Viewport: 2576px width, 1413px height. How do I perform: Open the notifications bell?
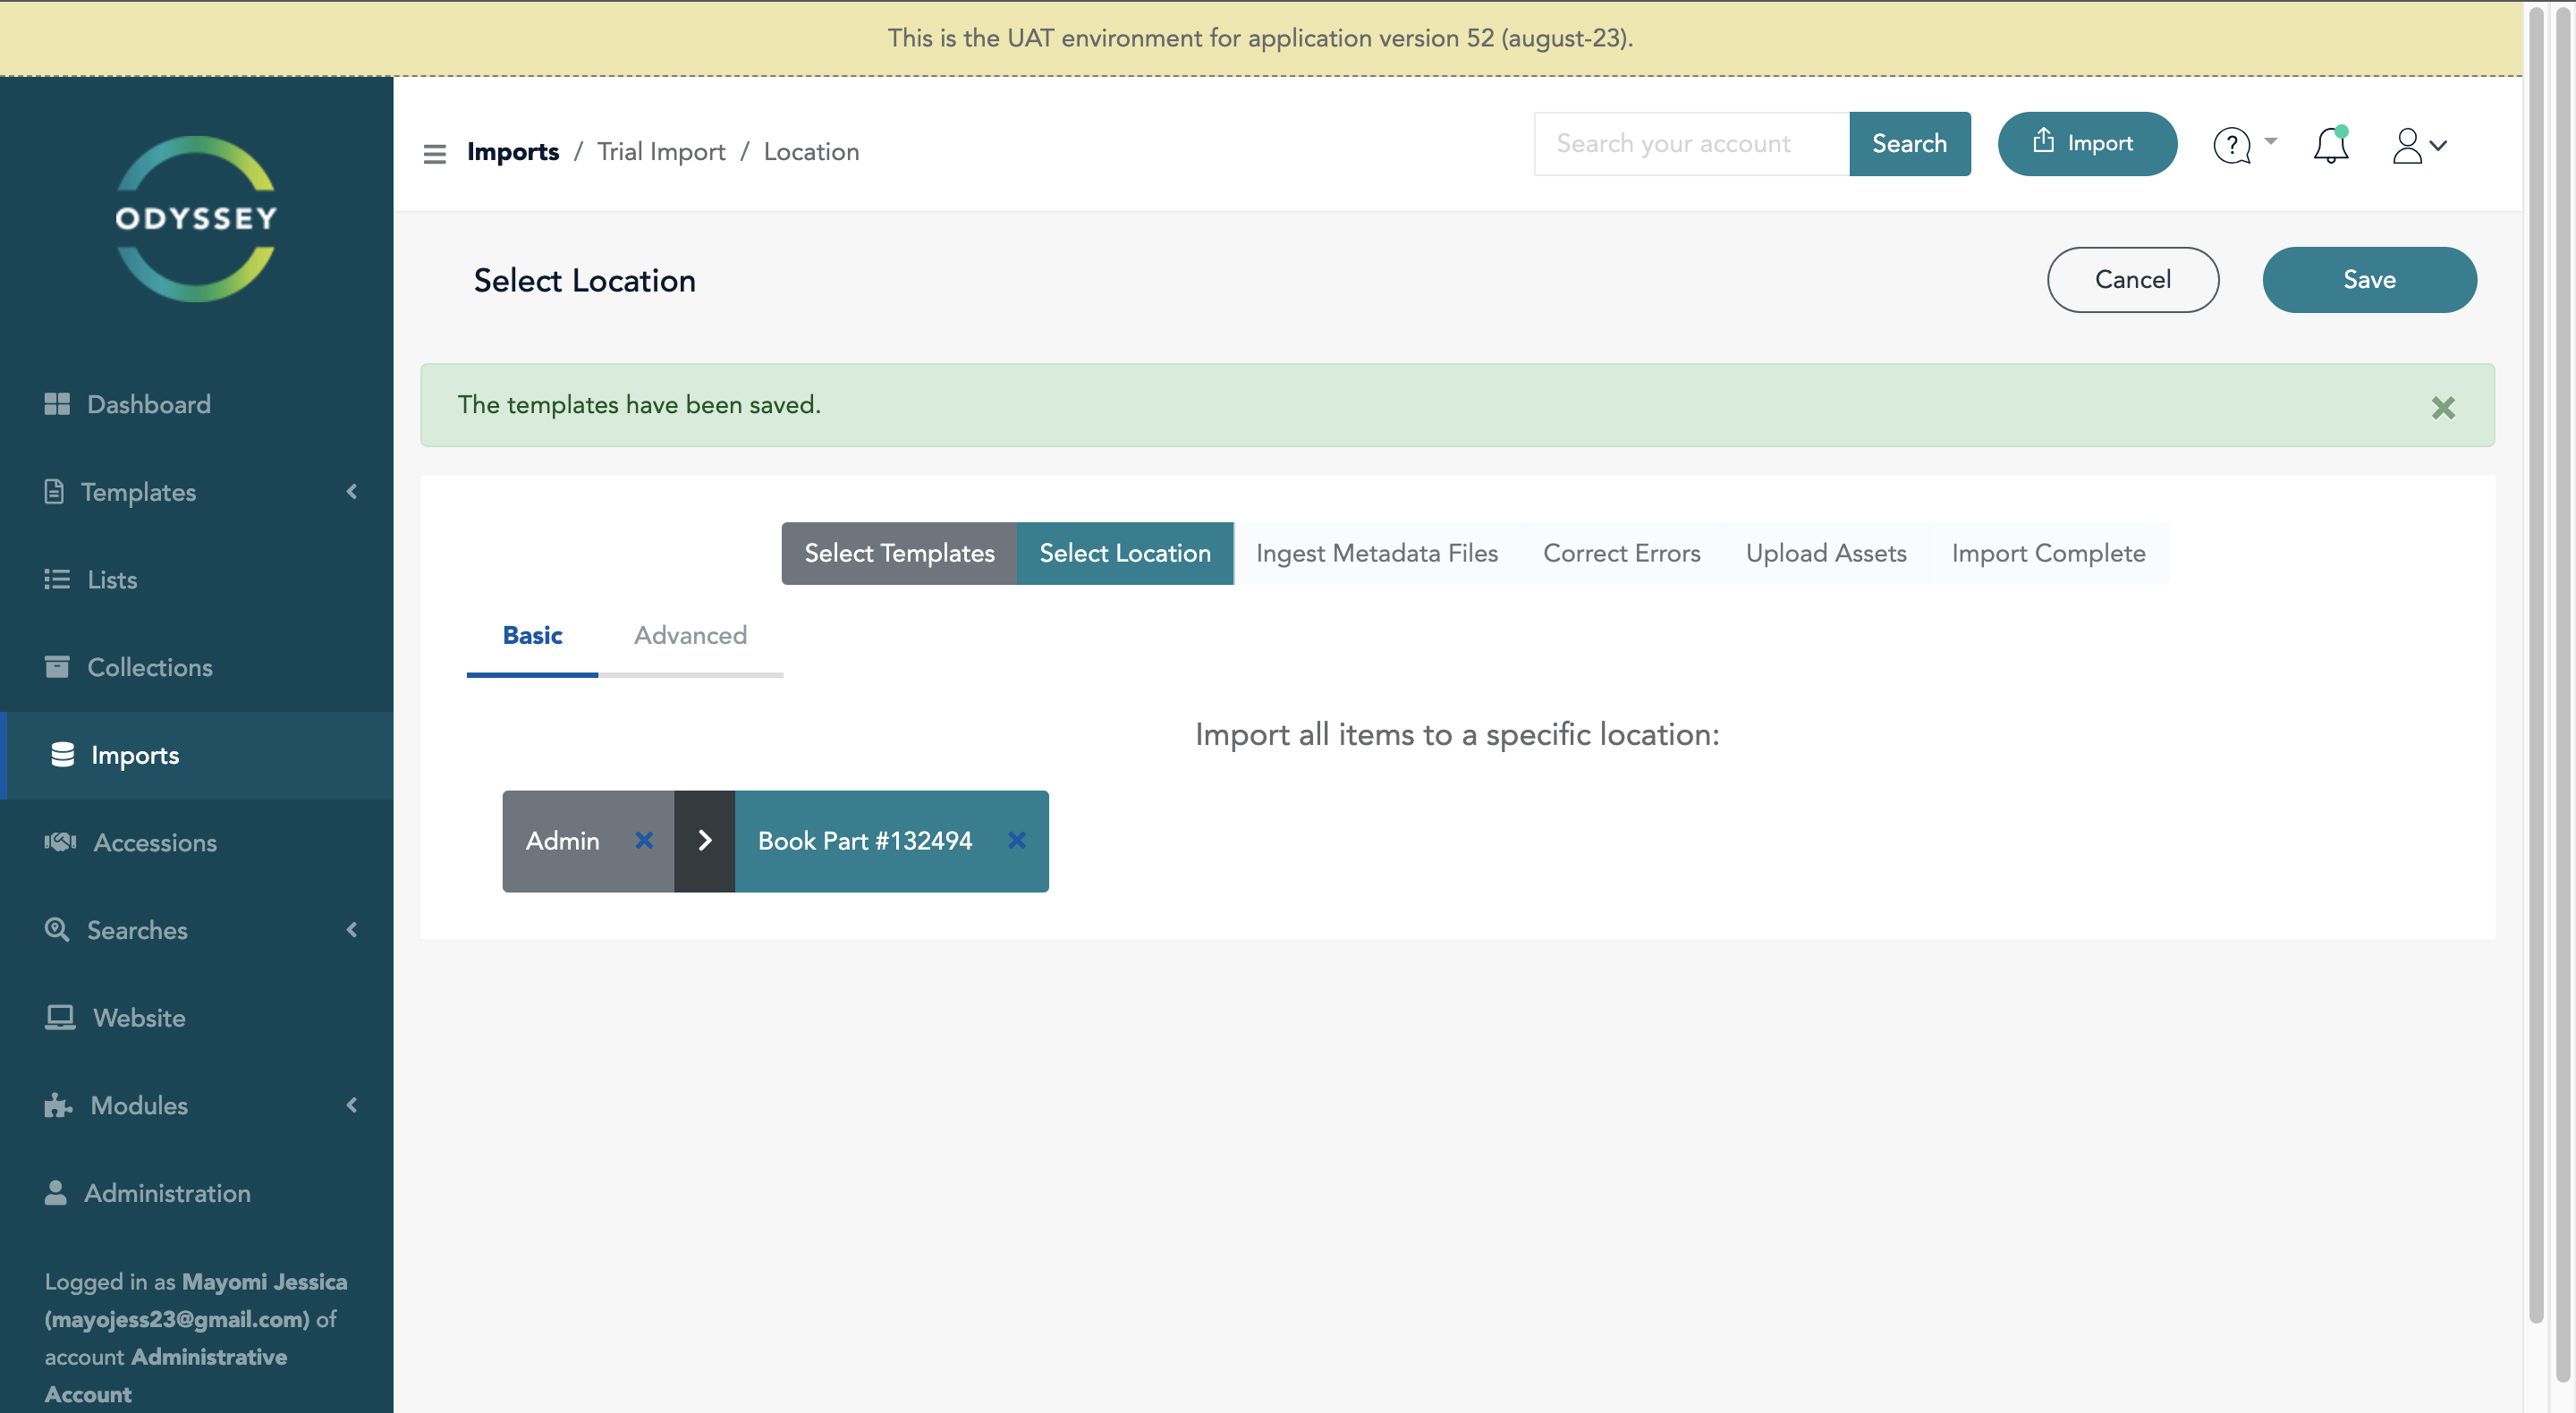2330,145
